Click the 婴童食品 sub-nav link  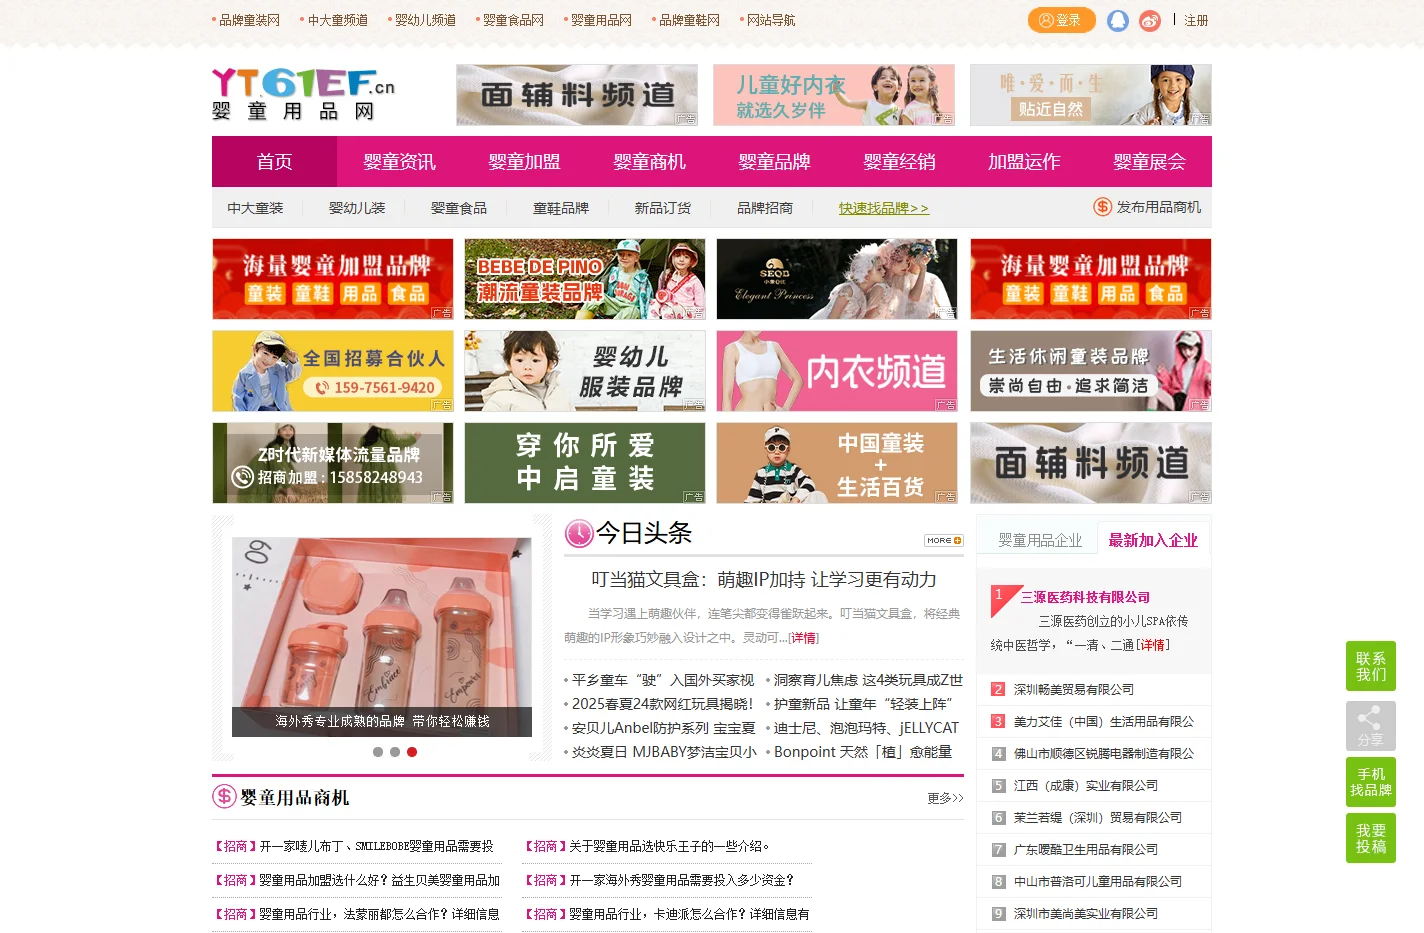tap(459, 208)
